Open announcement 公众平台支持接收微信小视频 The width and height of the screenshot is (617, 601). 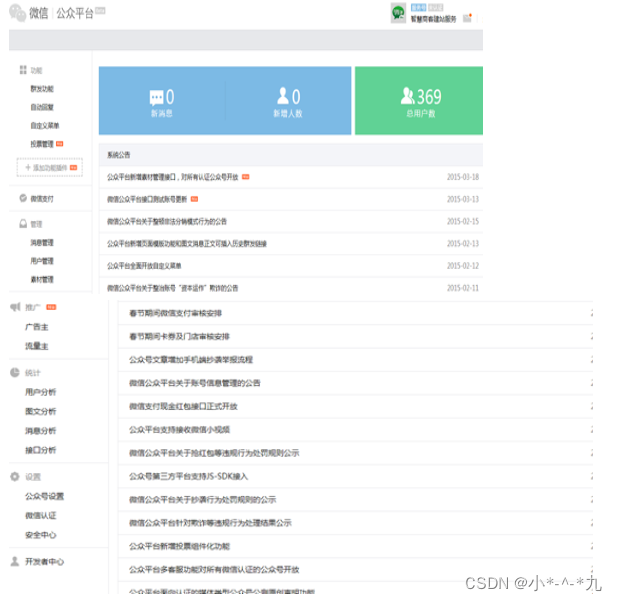(179, 429)
